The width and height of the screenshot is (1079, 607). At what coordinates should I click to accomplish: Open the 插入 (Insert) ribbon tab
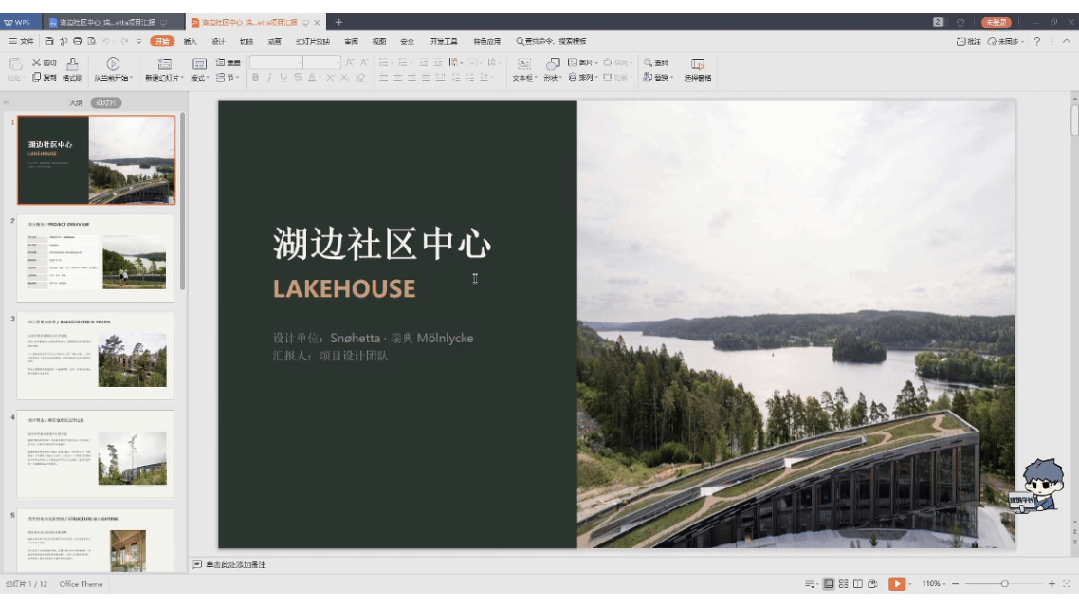190,41
